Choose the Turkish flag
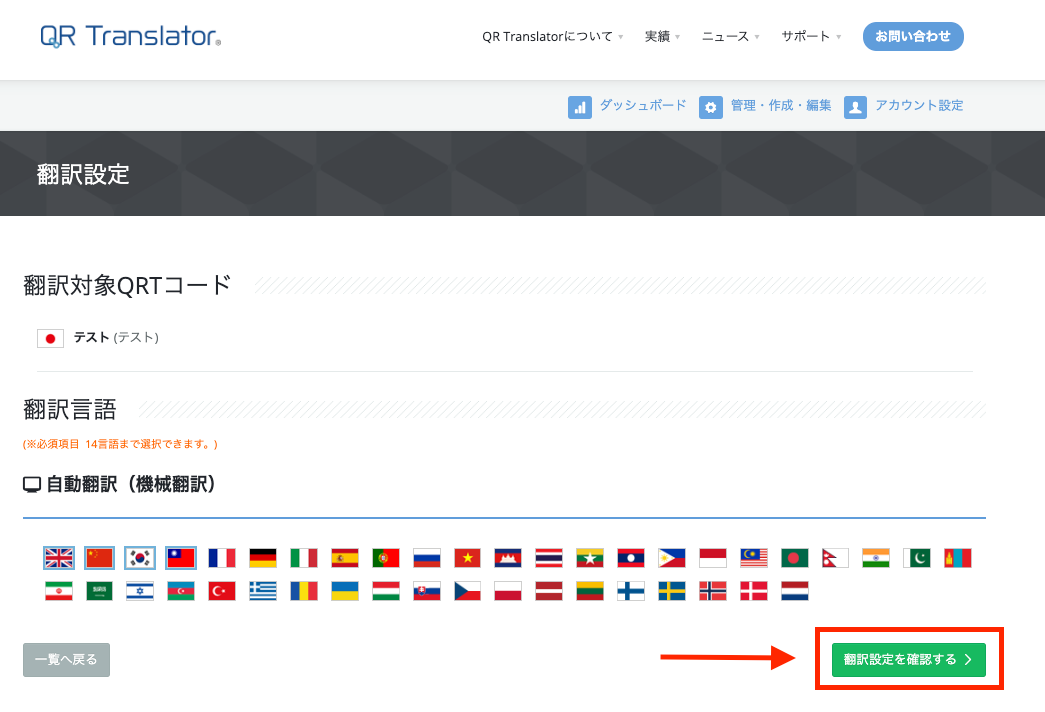The image size is (1045, 712). point(222,591)
